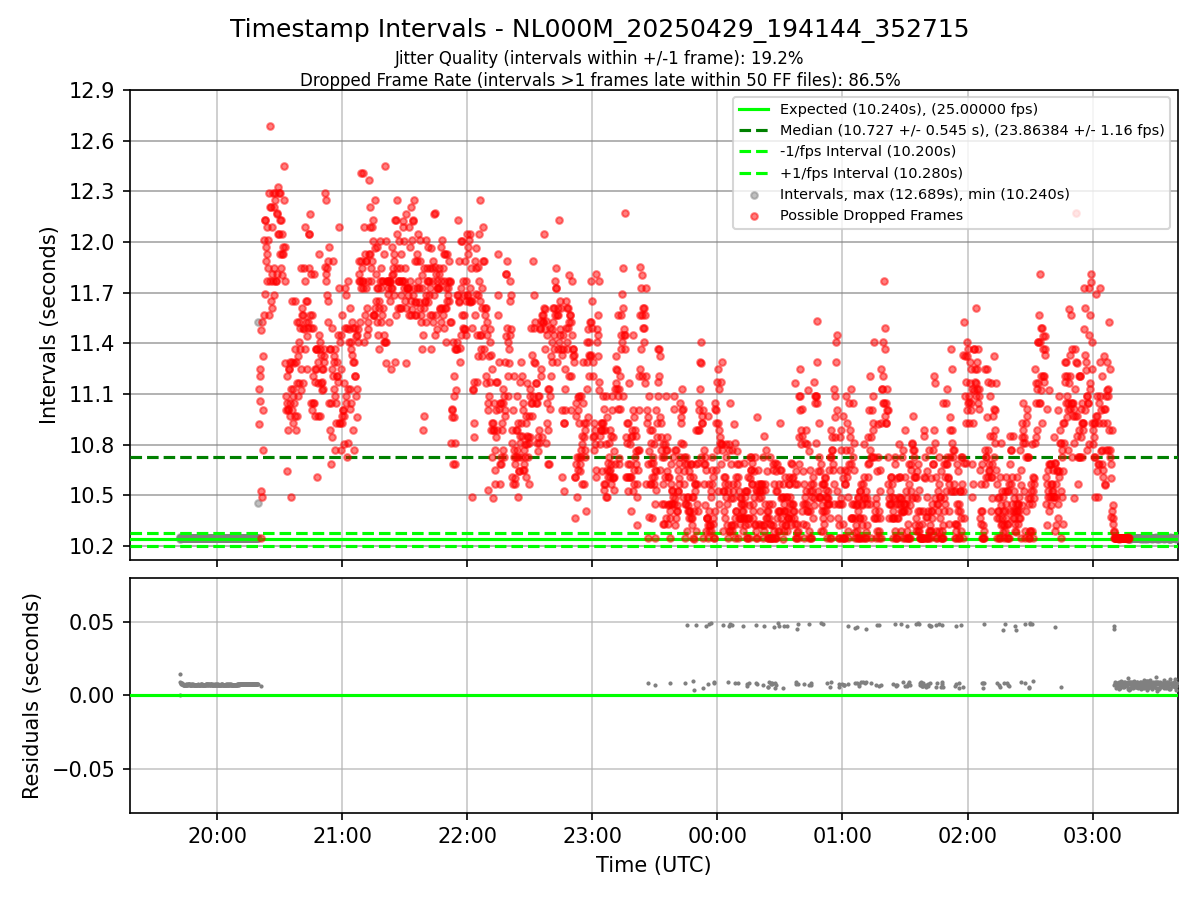The image size is (1200, 900).
Task: Click legend entry 'Intervals, max (12.689s), min (10.240s)'
Action: click(925, 194)
